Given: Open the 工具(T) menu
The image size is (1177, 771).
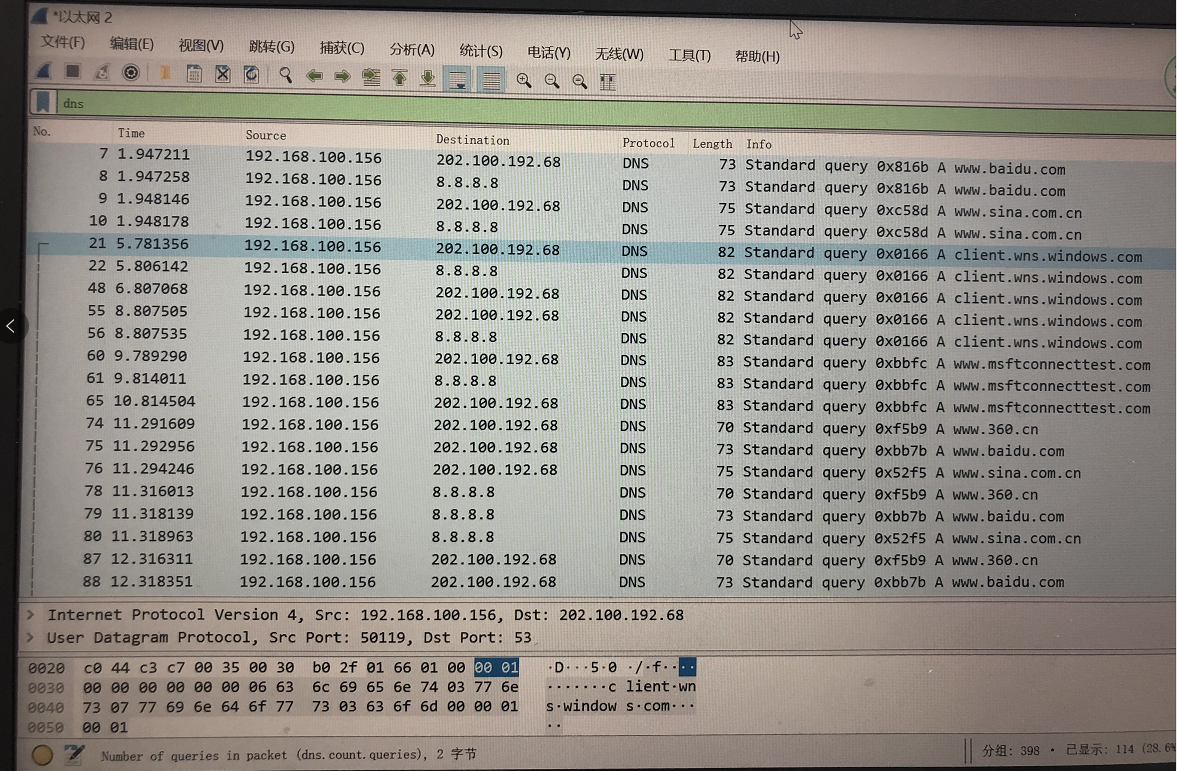Looking at the screenshot, I should tap(690, 56).
